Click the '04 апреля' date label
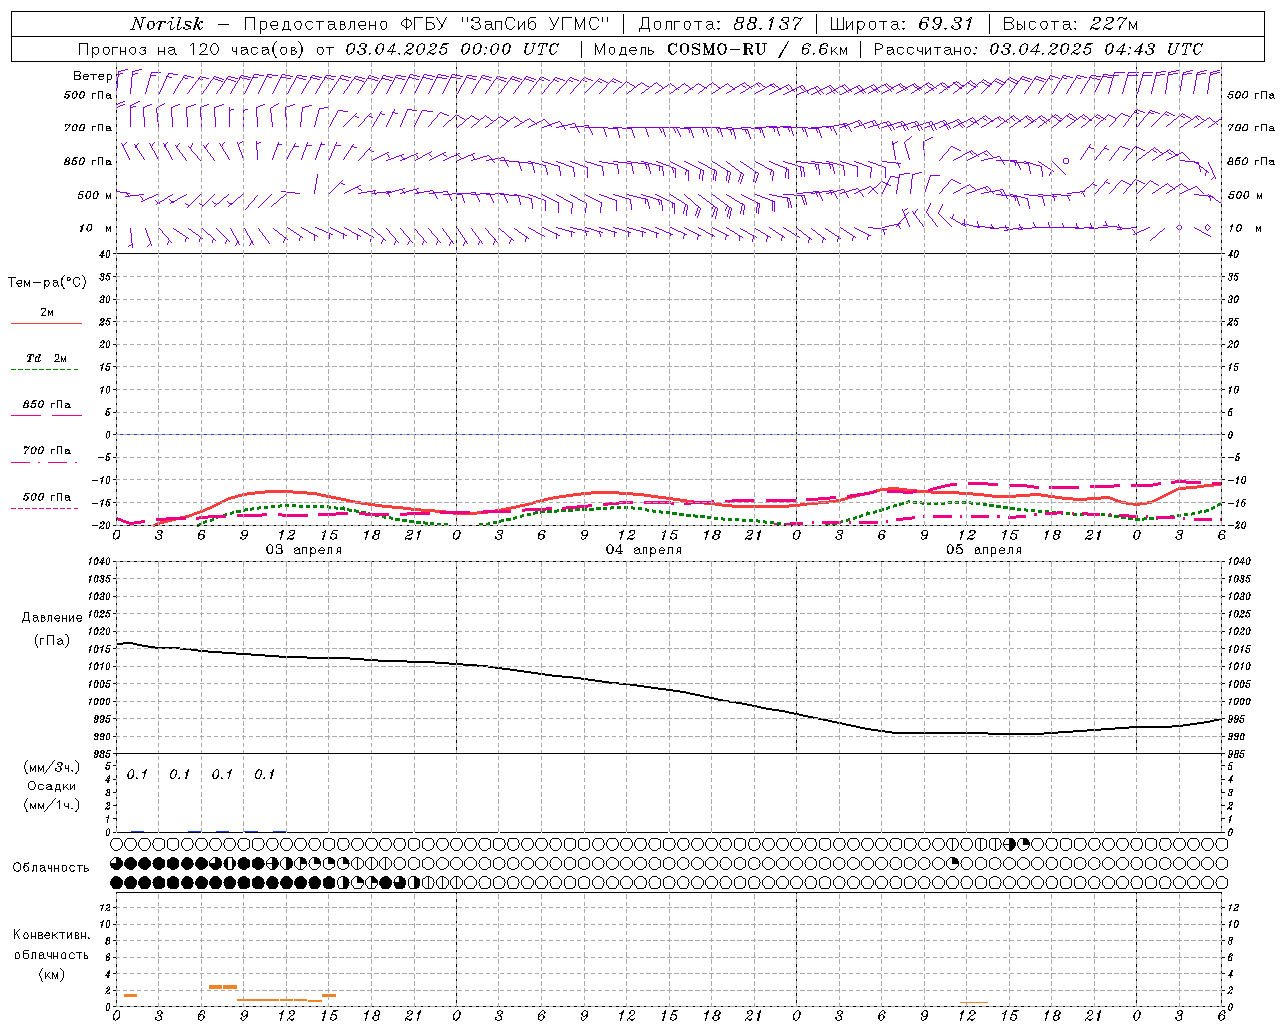 (644, 550)
